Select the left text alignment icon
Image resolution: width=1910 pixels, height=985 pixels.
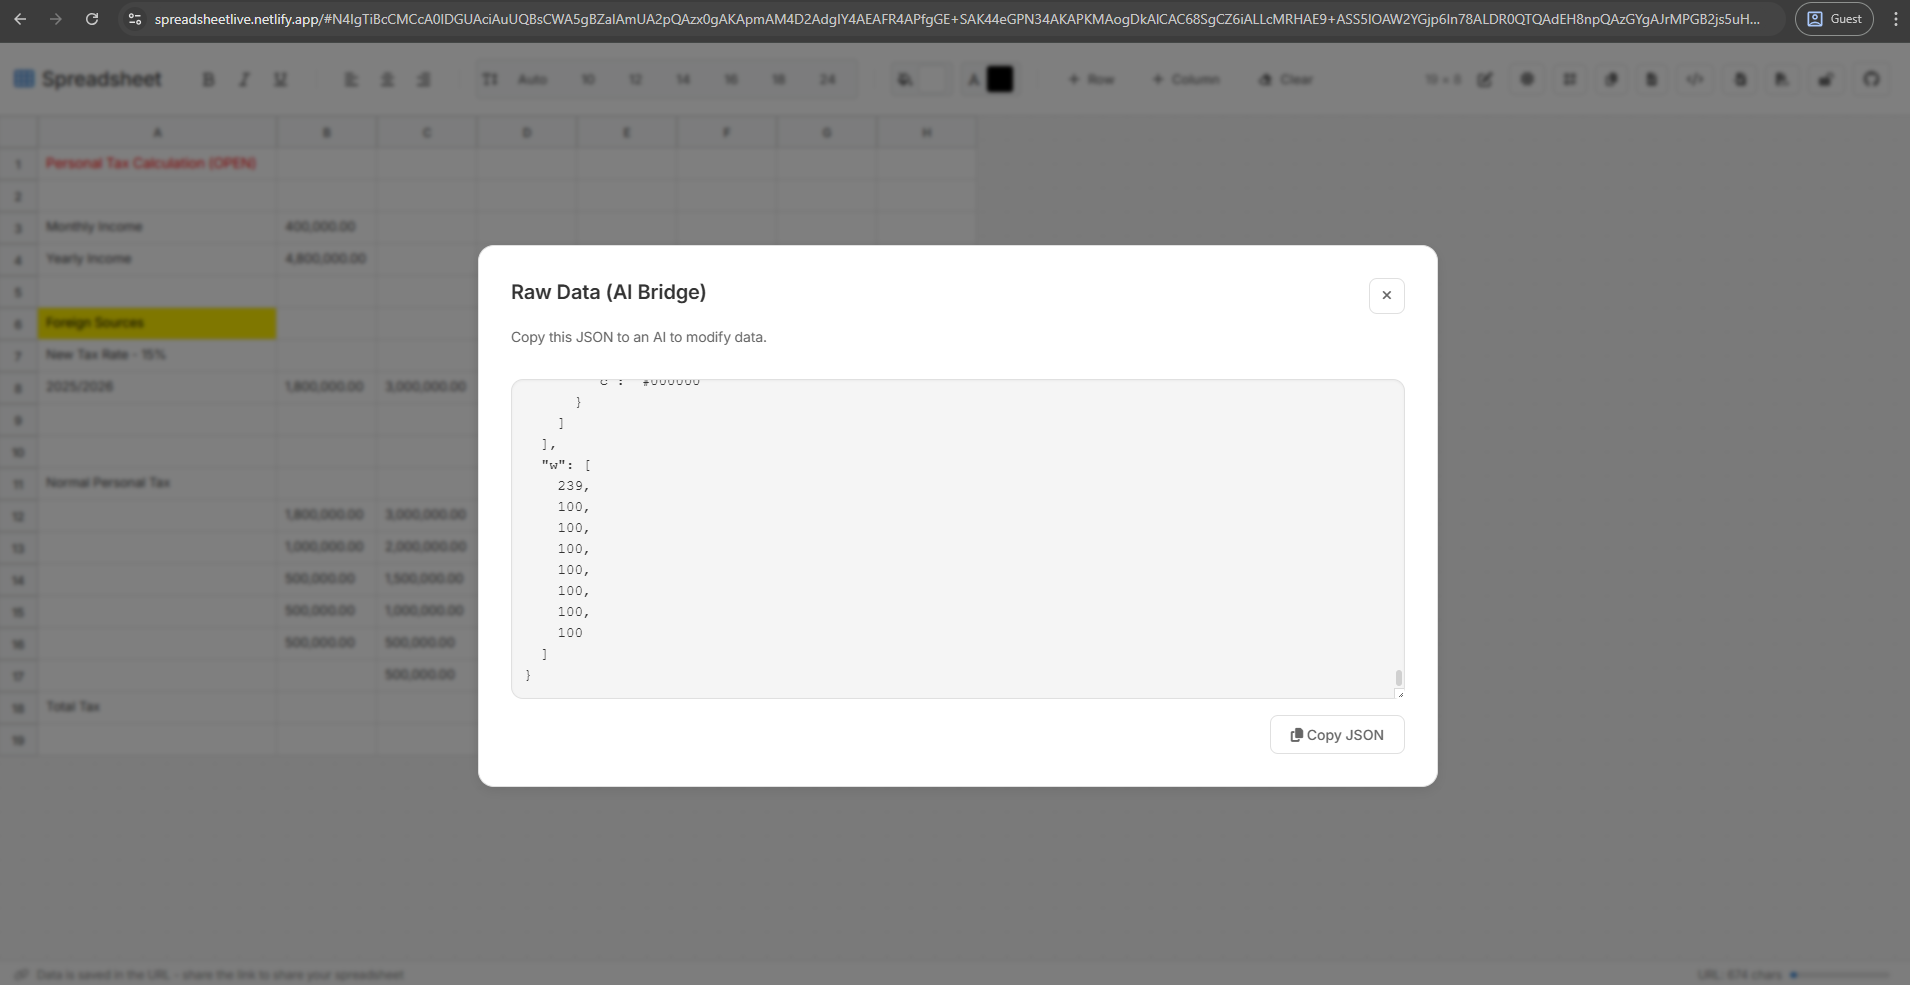(x=351, y=80)
